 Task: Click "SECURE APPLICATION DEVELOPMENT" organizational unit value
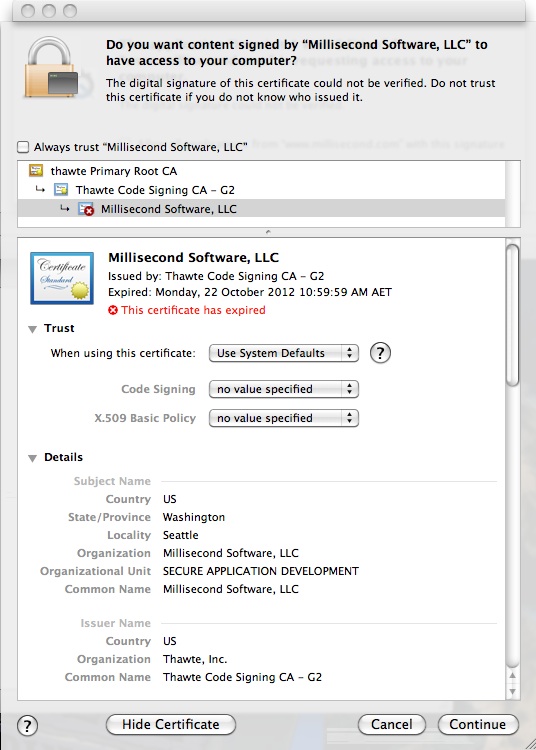click(x=261, y=571)
